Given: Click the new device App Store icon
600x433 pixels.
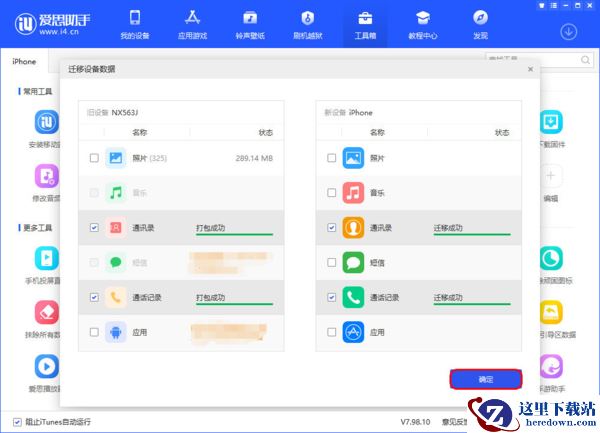Looking at the screenshot, I should tap(353, 332).
